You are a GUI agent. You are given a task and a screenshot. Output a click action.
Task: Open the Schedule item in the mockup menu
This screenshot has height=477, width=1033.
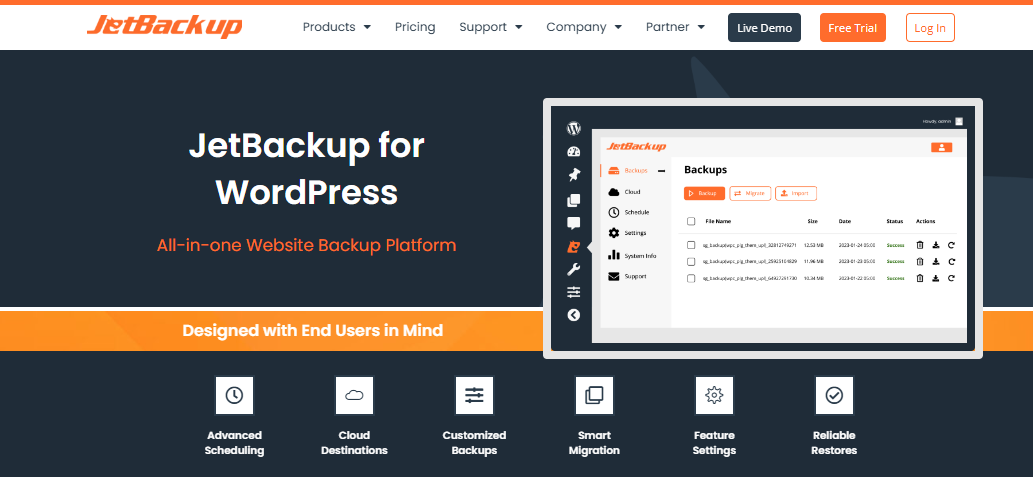[628, 212]
